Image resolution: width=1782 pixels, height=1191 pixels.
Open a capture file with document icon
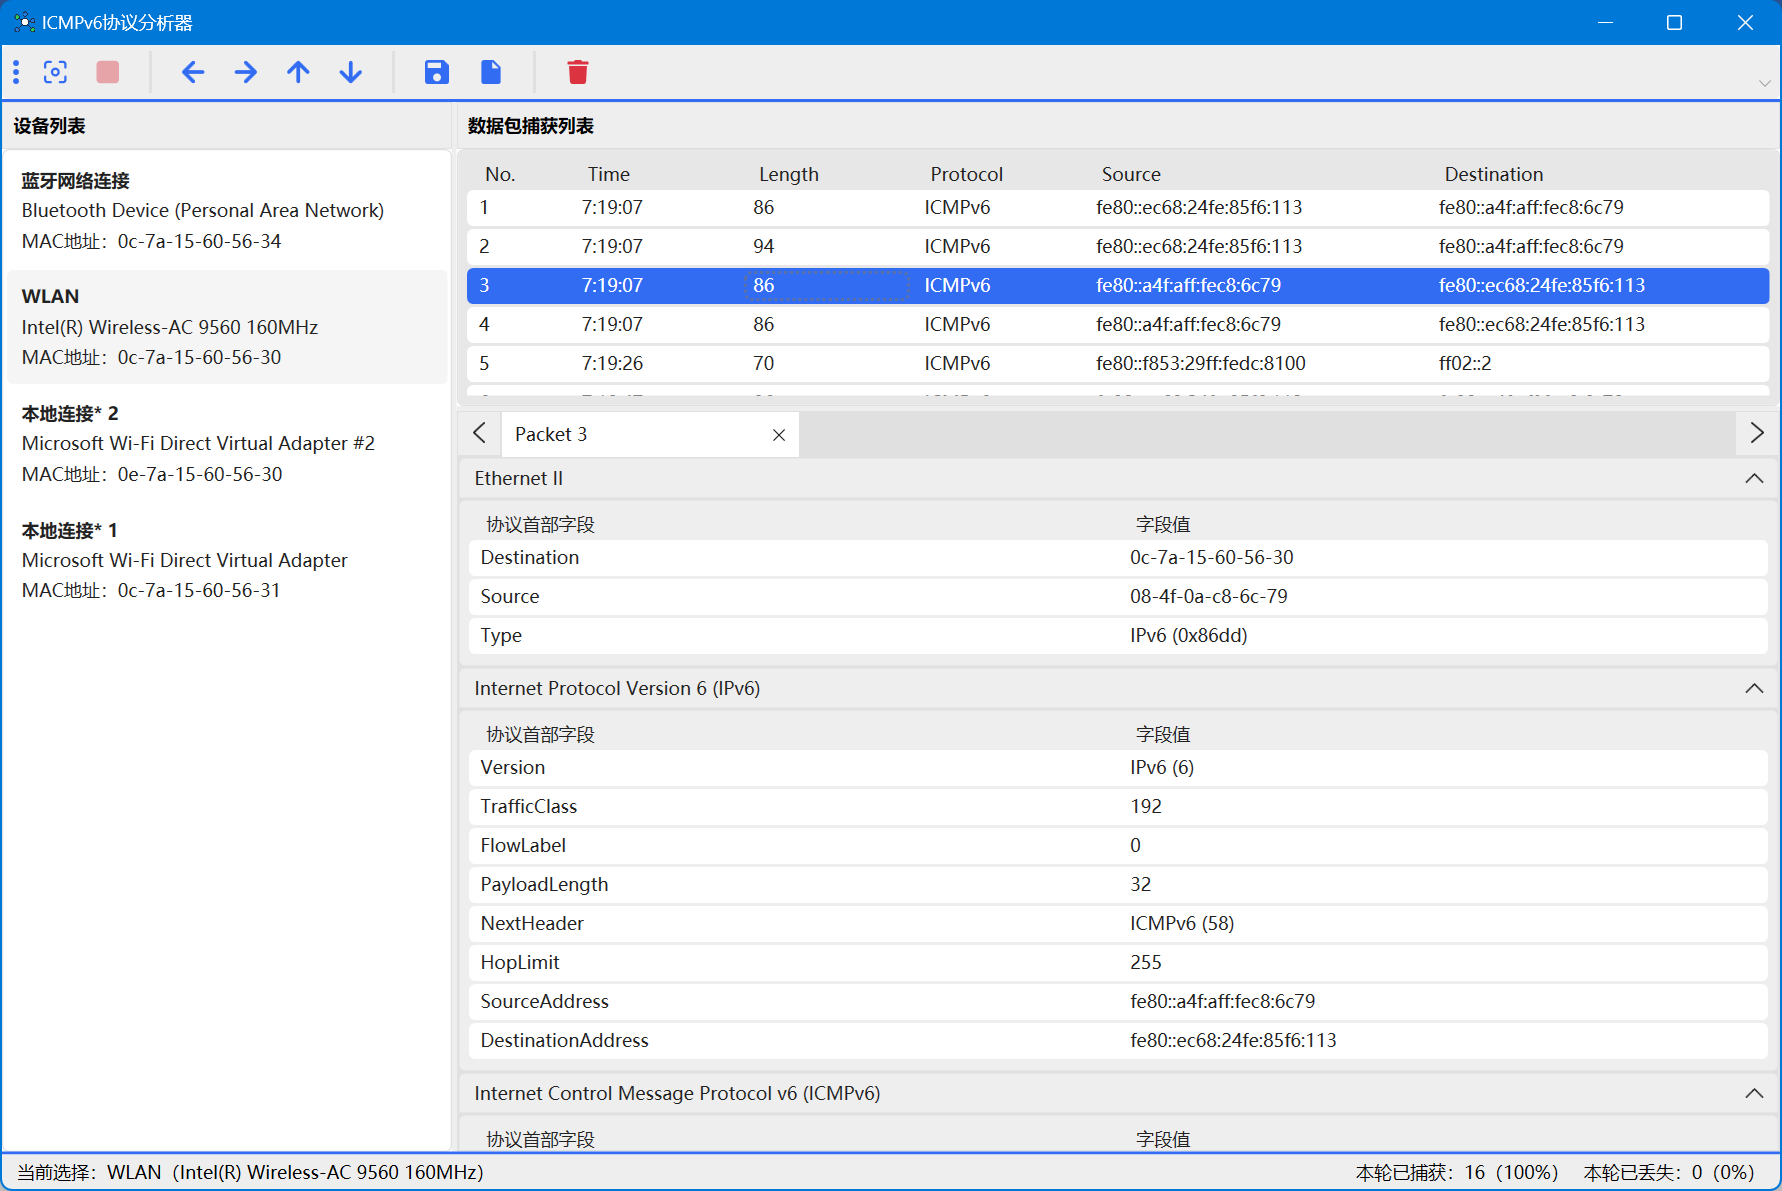[x=490, y=72]
